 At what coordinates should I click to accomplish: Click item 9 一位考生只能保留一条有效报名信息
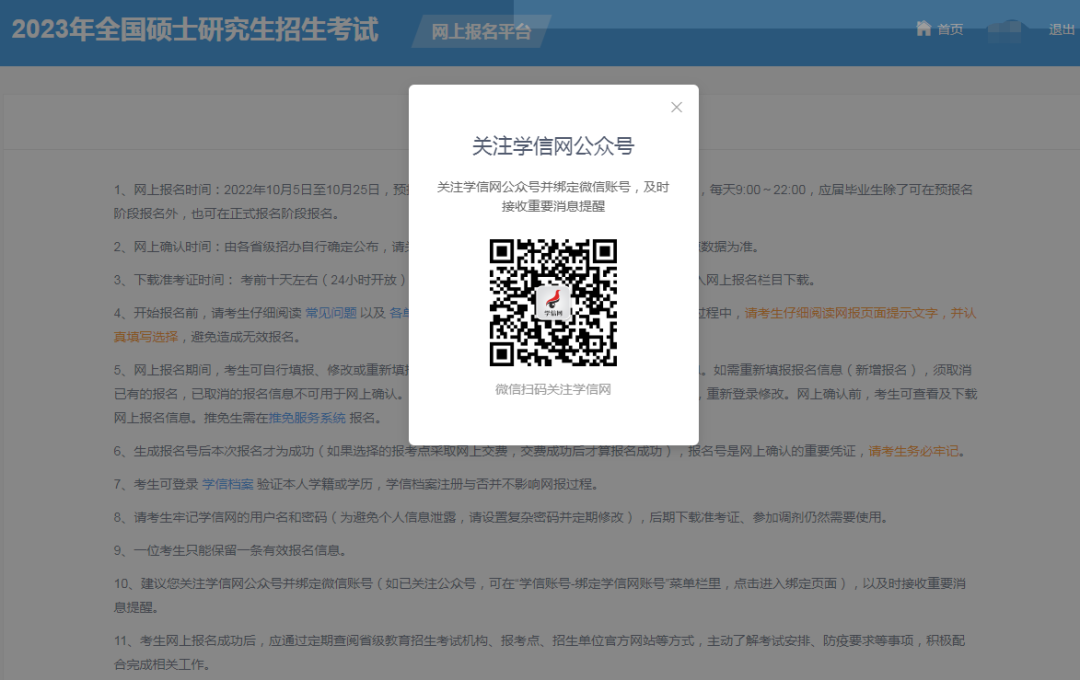[x=230, y=550]
